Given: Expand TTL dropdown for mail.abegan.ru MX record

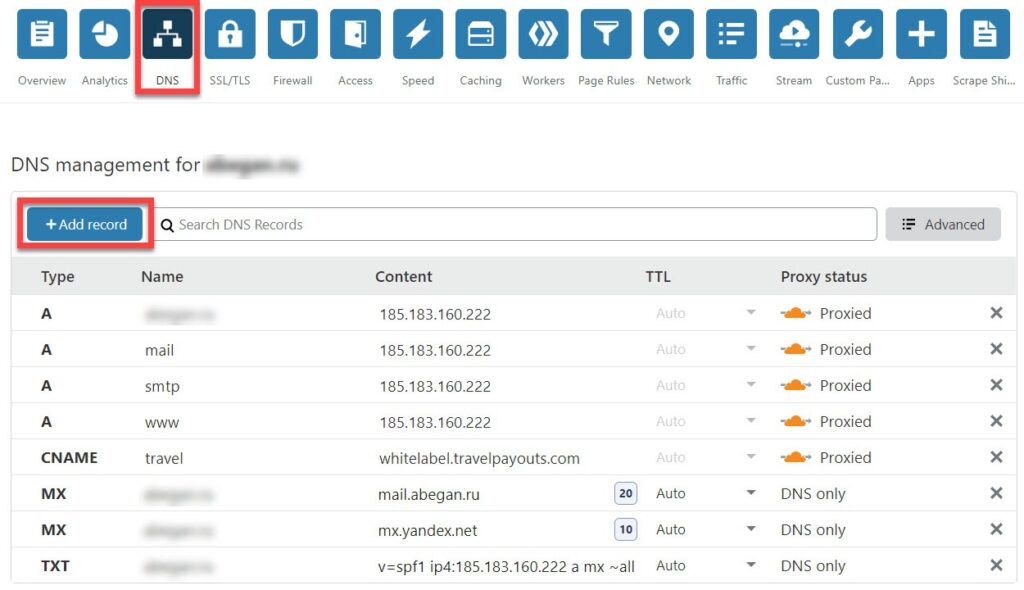Looking at the screenshot, I should [750, 494].
